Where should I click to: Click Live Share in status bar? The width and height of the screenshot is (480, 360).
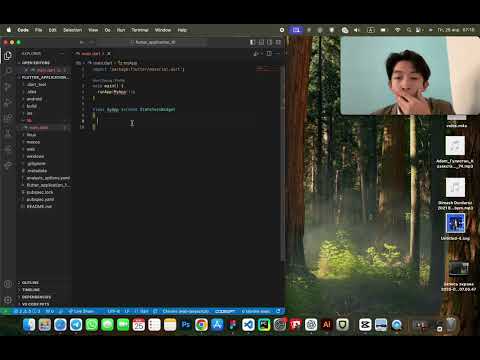[81, 311]
